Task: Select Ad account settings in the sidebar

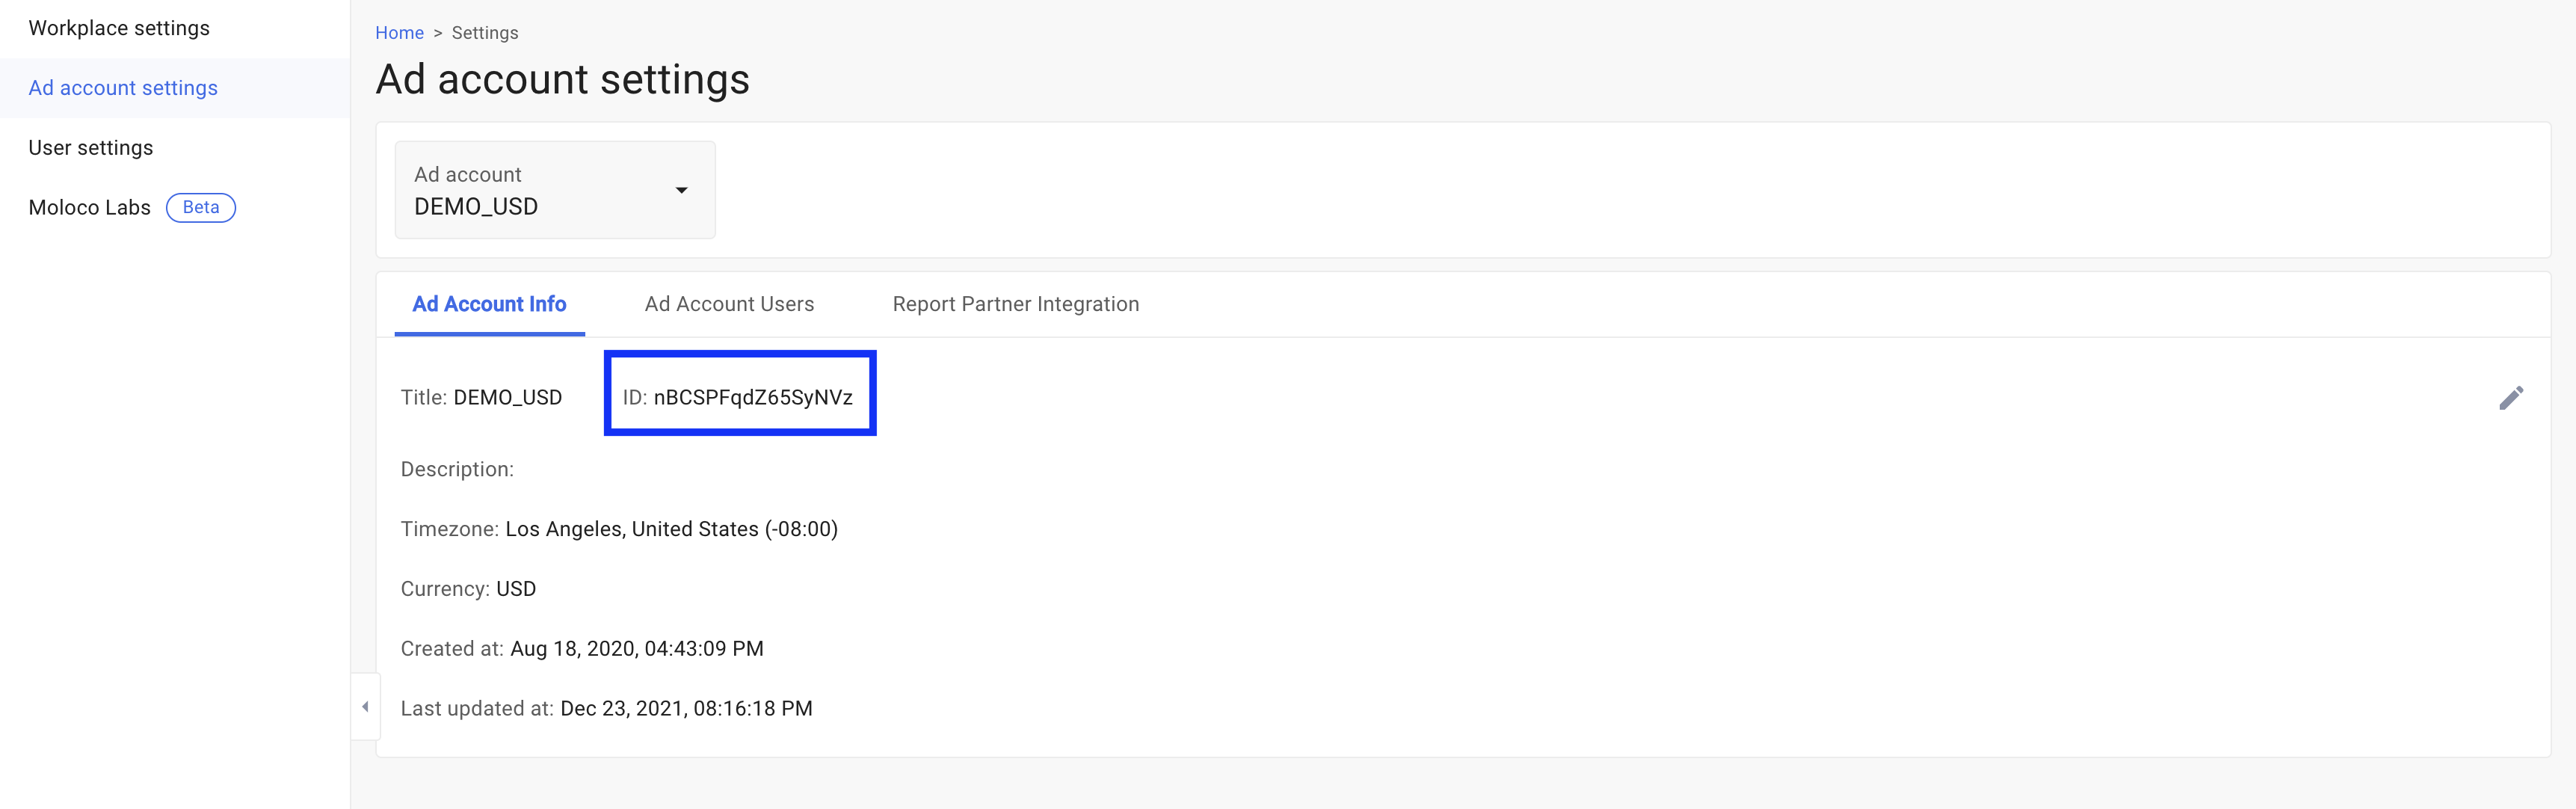Action: 123,88
